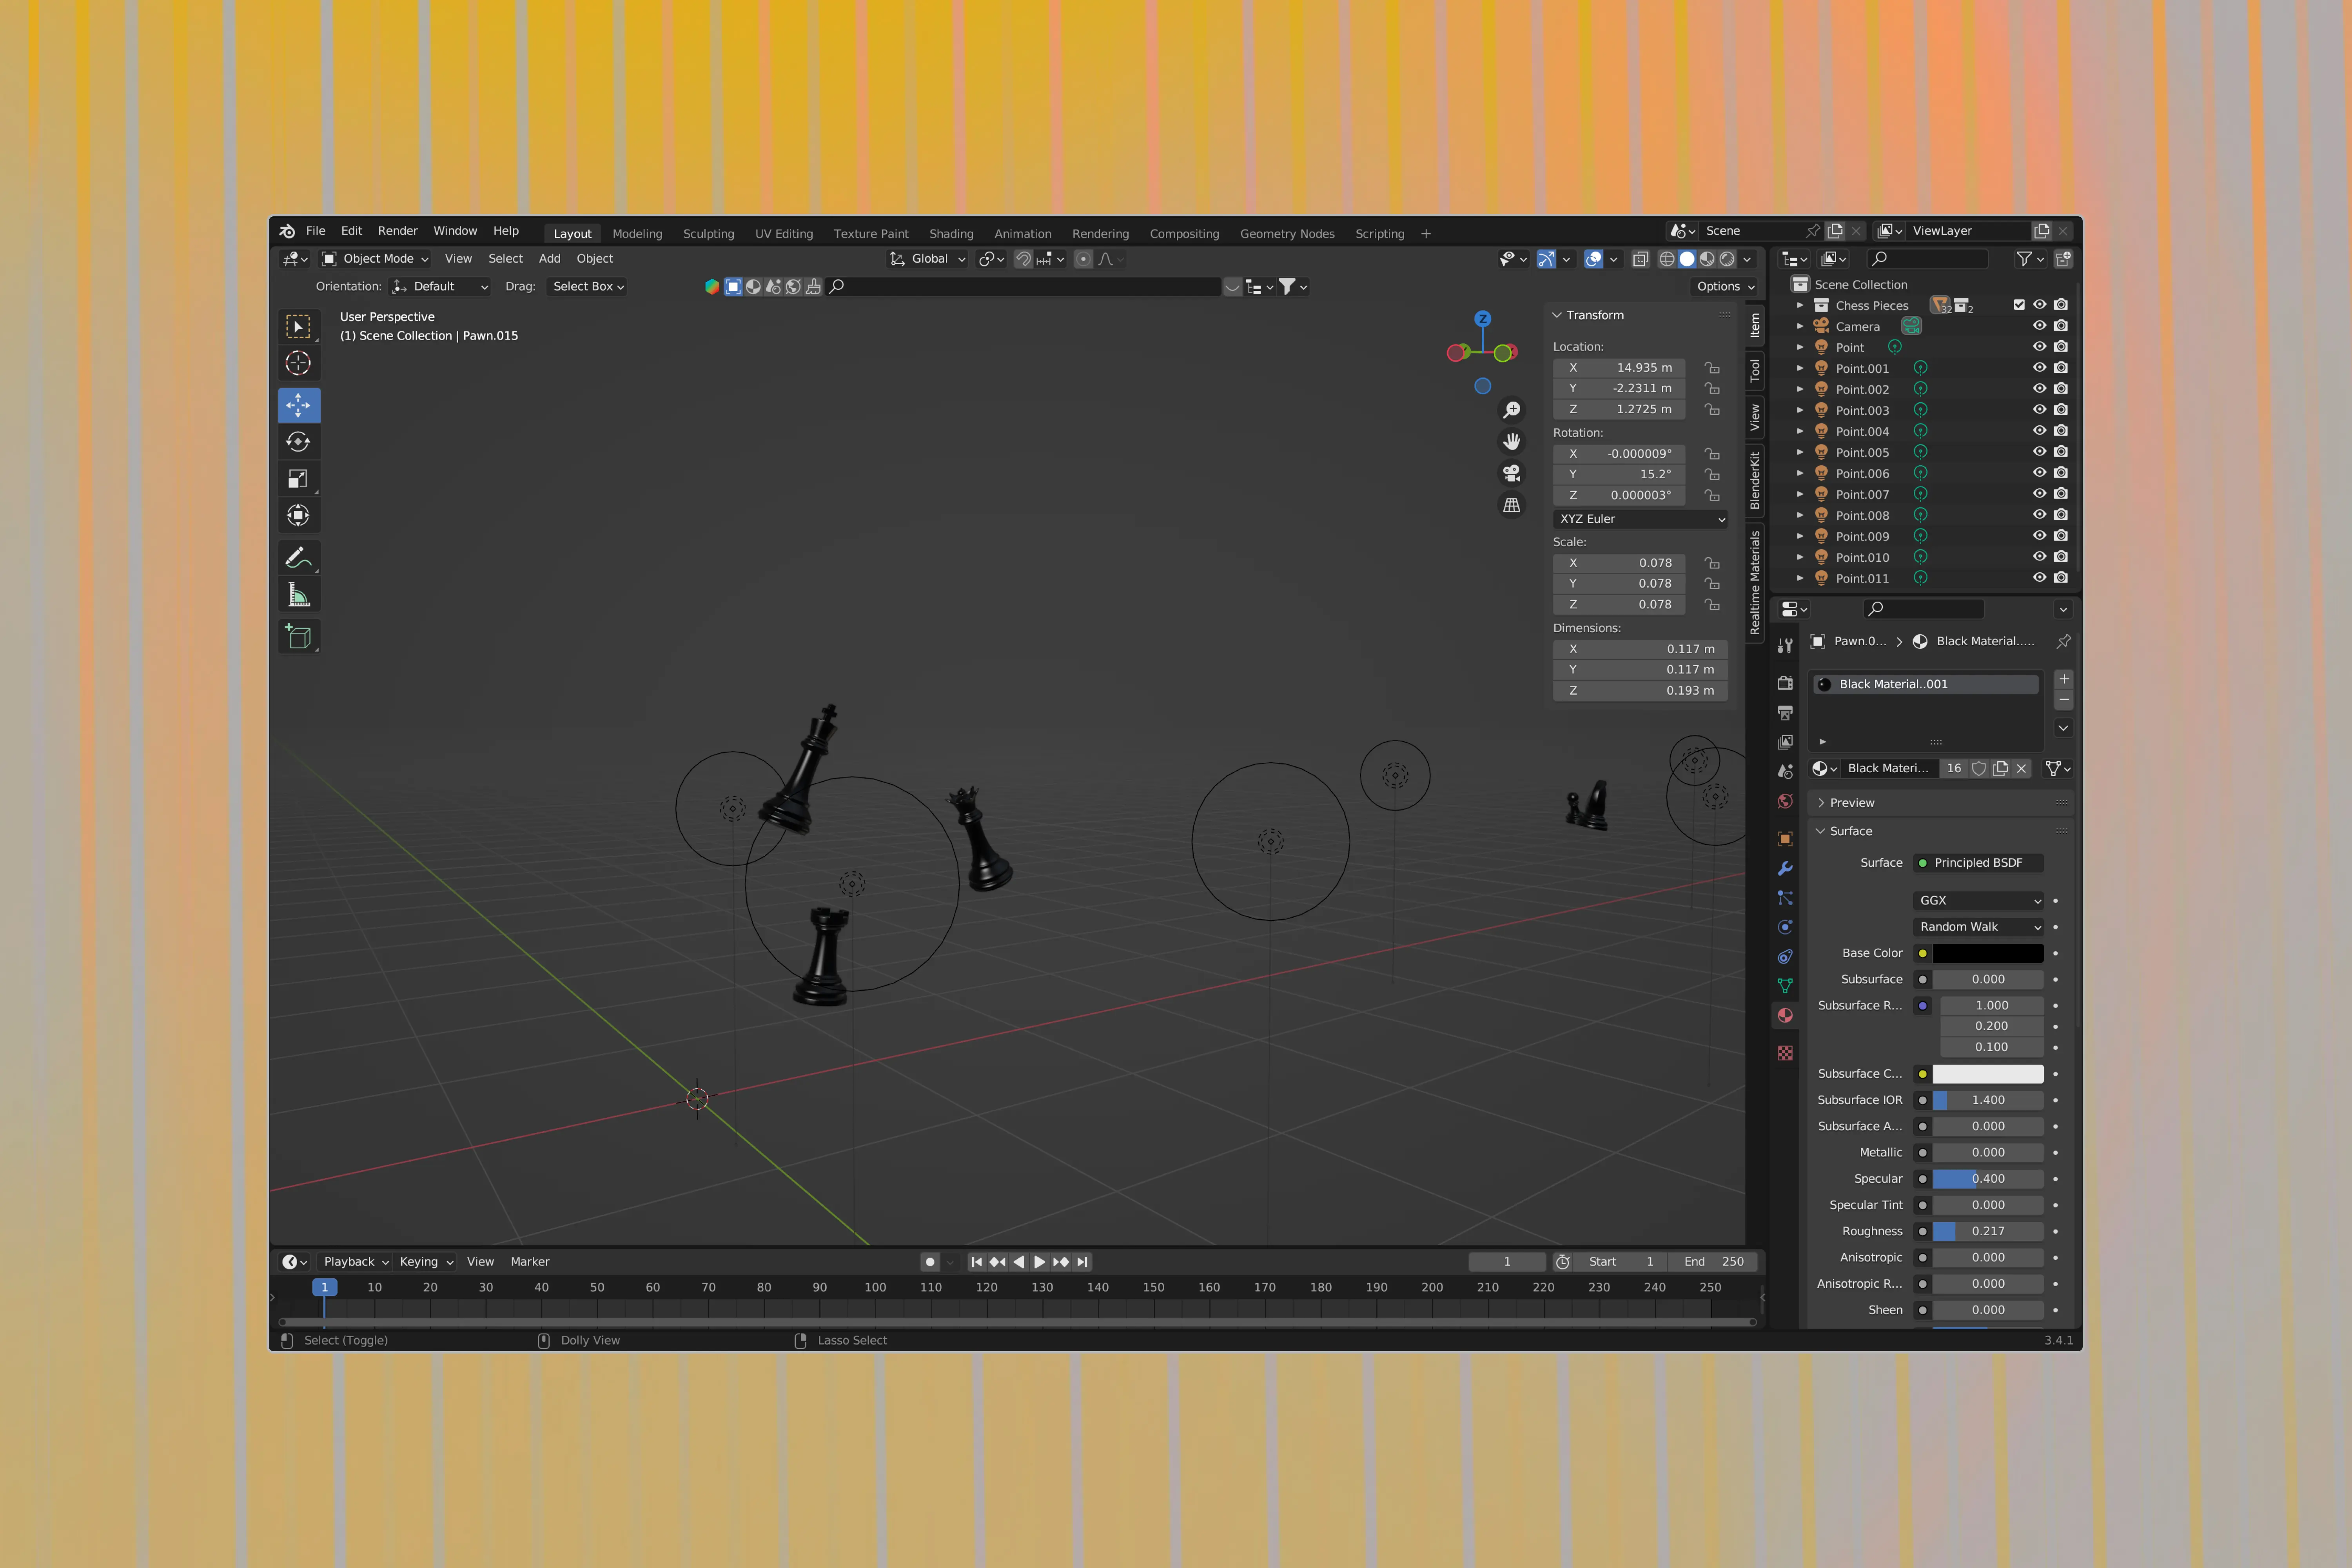Image resolution: width=2352 pixels, height=1568 pixels.
Task: Toggle camera view icon in viewport
Action: coord(1511,473)
